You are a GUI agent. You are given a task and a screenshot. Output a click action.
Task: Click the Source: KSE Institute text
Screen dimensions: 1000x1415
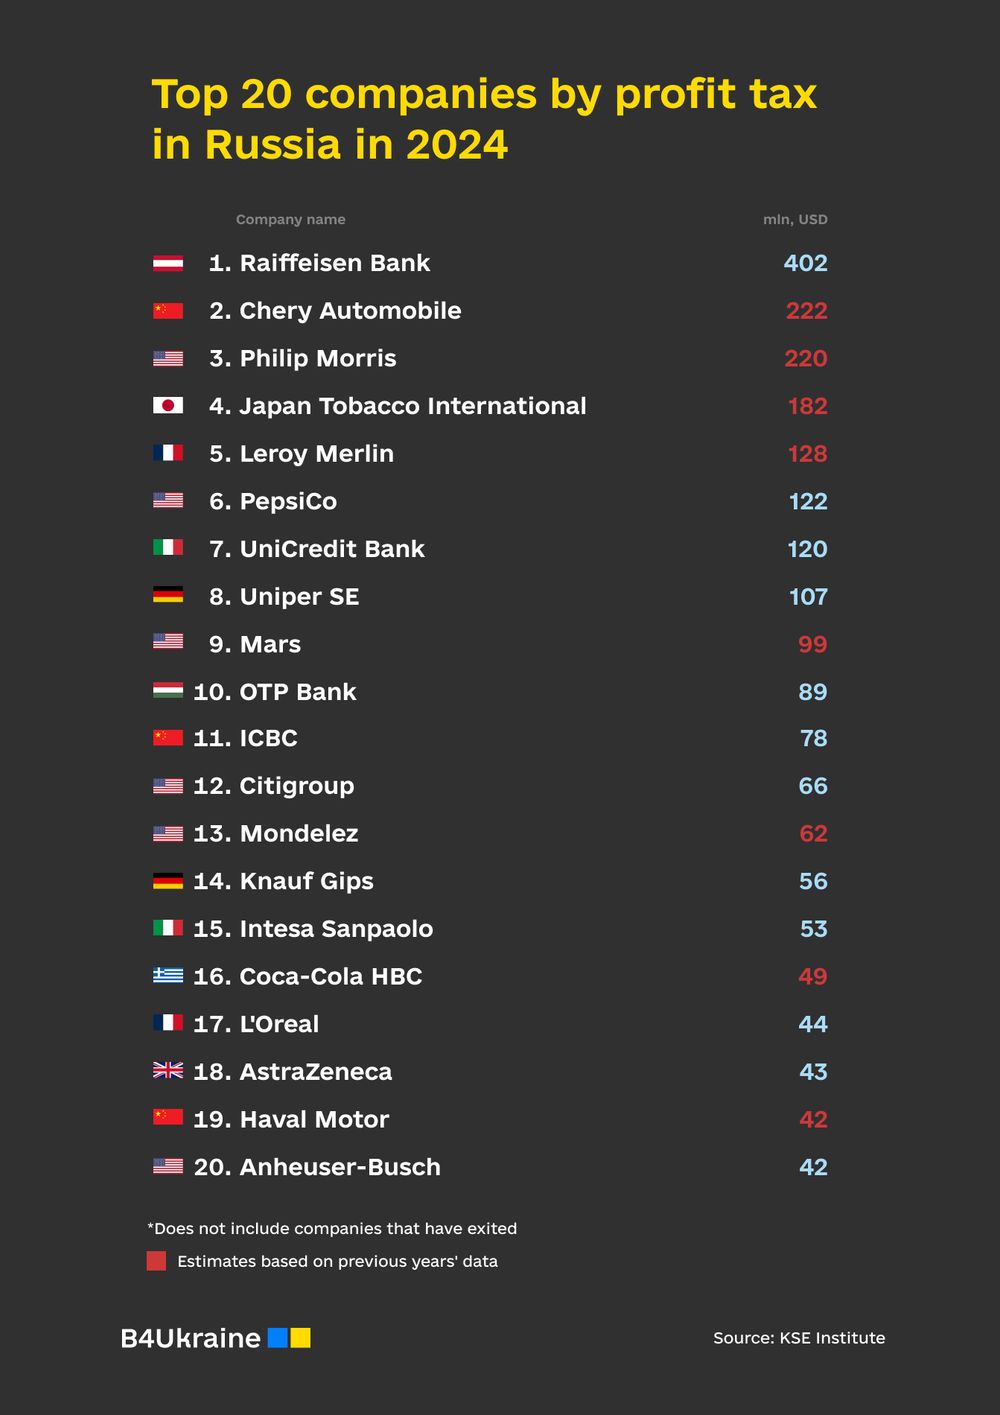[x=799, y=1338]
